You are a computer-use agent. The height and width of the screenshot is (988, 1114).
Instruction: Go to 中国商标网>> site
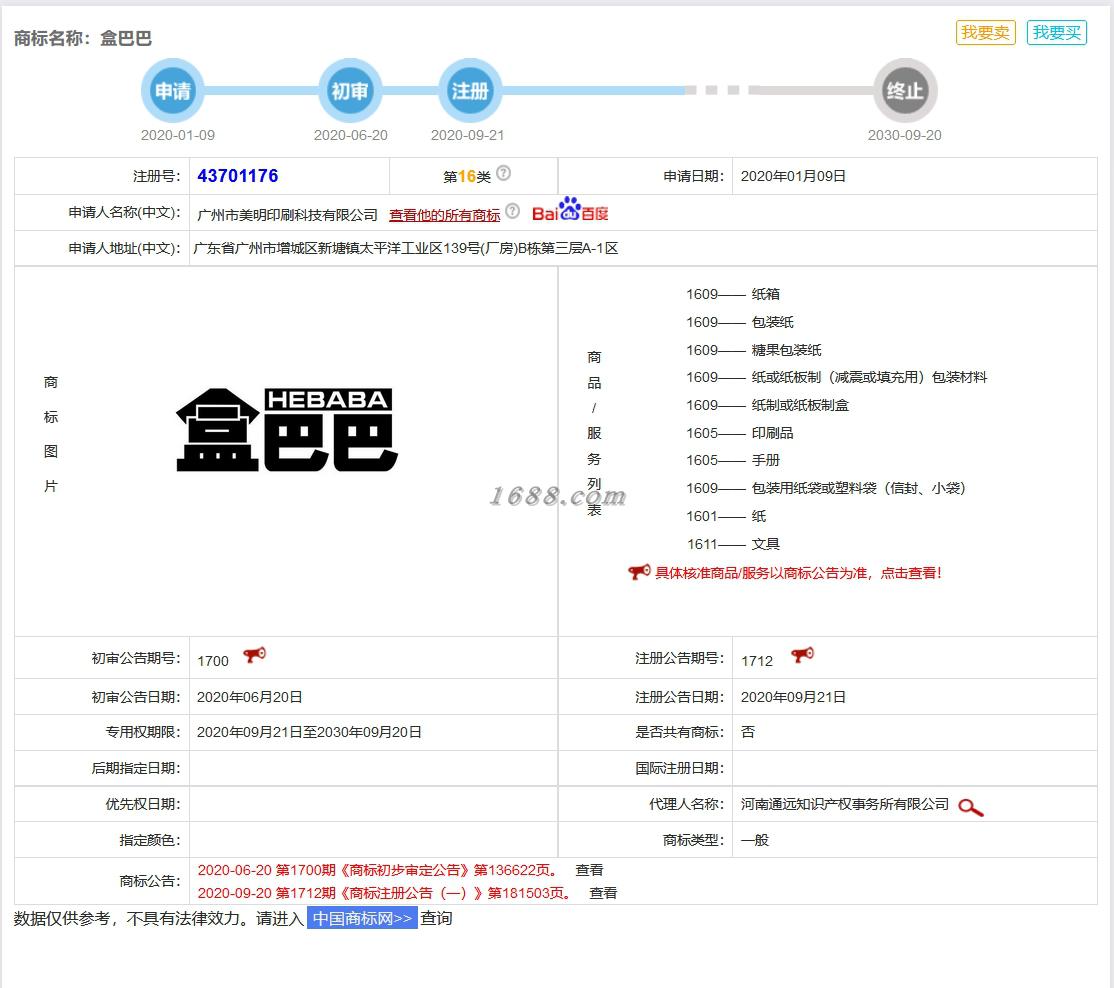(362, 918)
